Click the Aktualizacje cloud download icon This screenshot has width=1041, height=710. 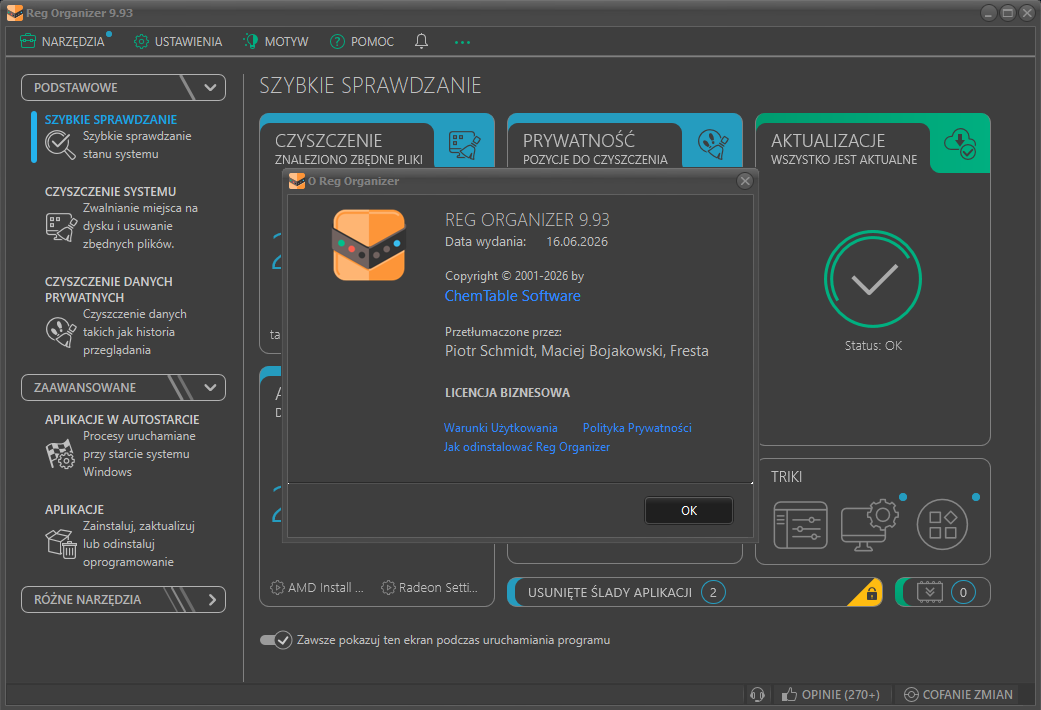pos(960,143)
